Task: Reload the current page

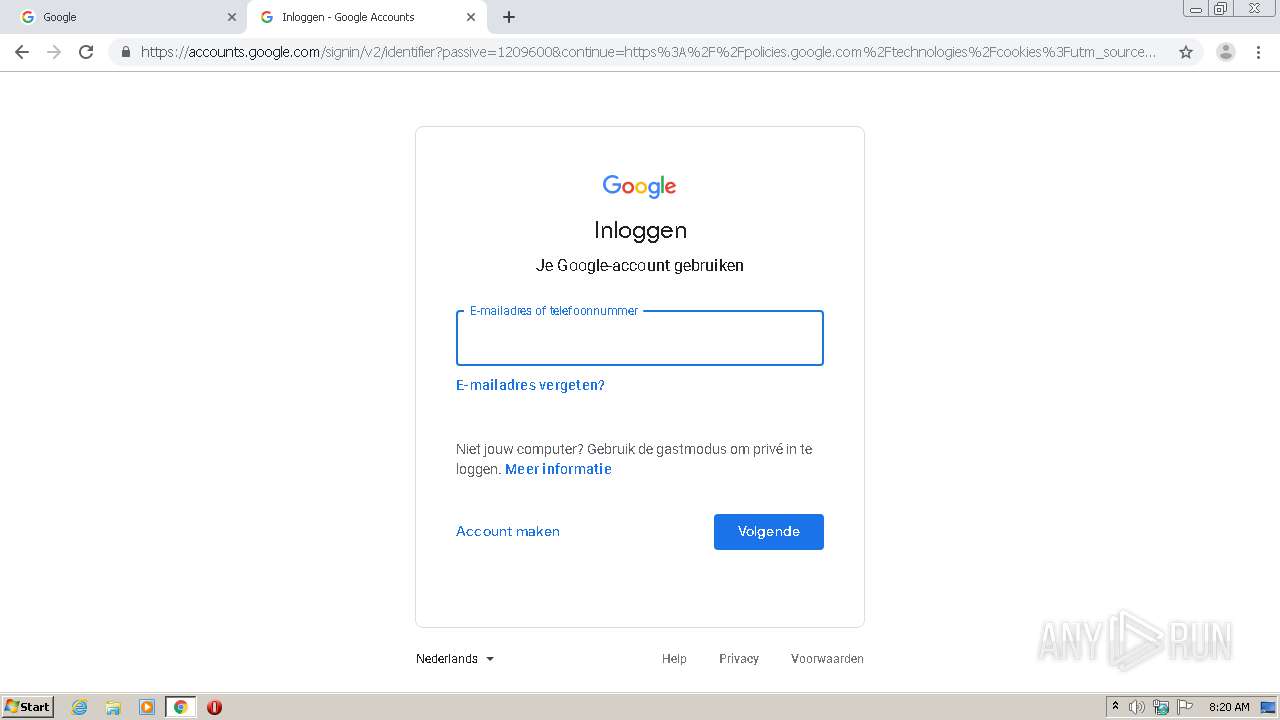Action: pyautogui.click(x=86, y=52)
